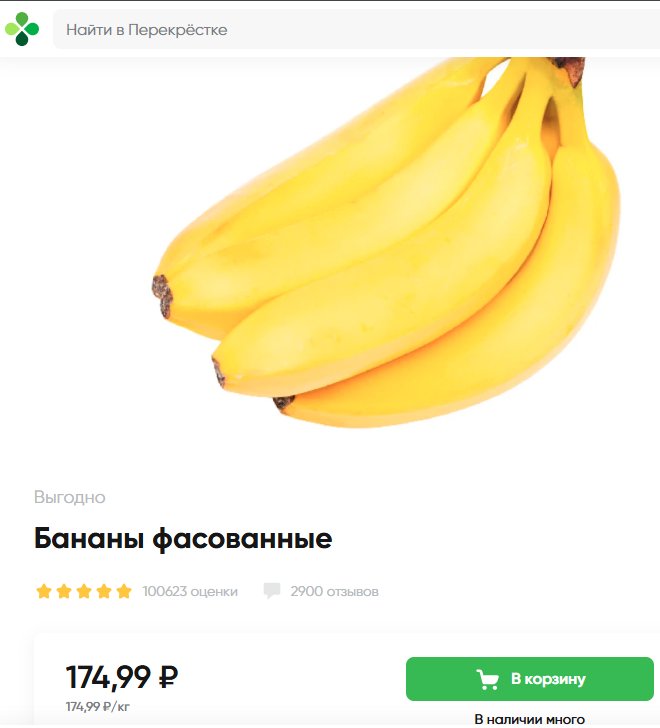Focus the 'Найти в Перекрёстке' search field

tap(356, 29)
